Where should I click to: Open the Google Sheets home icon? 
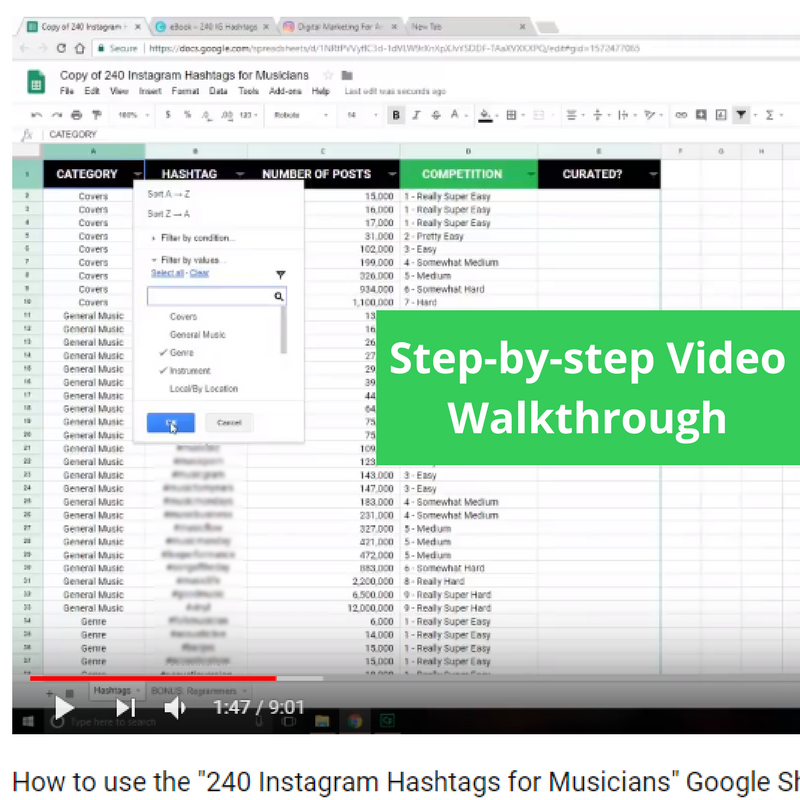click(x=36, y=82)
